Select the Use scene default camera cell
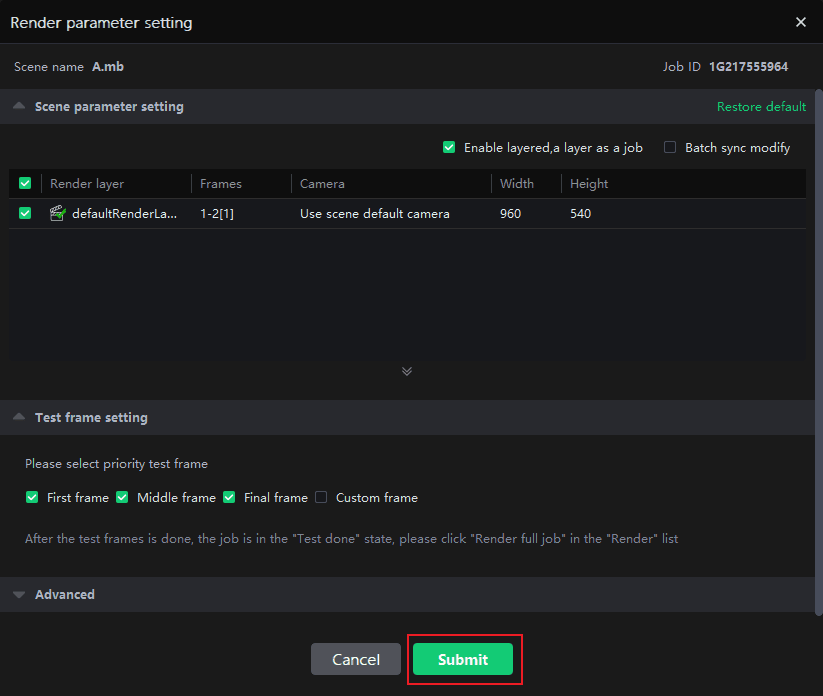Screen dimensions: 823x696 [x=375, y=213]
